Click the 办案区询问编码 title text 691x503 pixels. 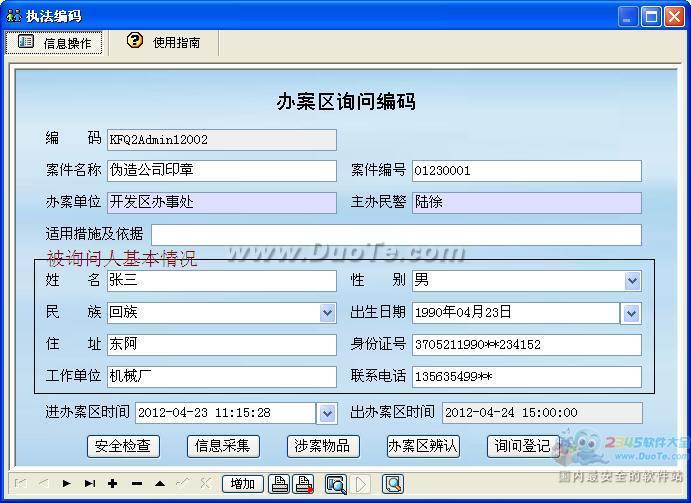346,101
